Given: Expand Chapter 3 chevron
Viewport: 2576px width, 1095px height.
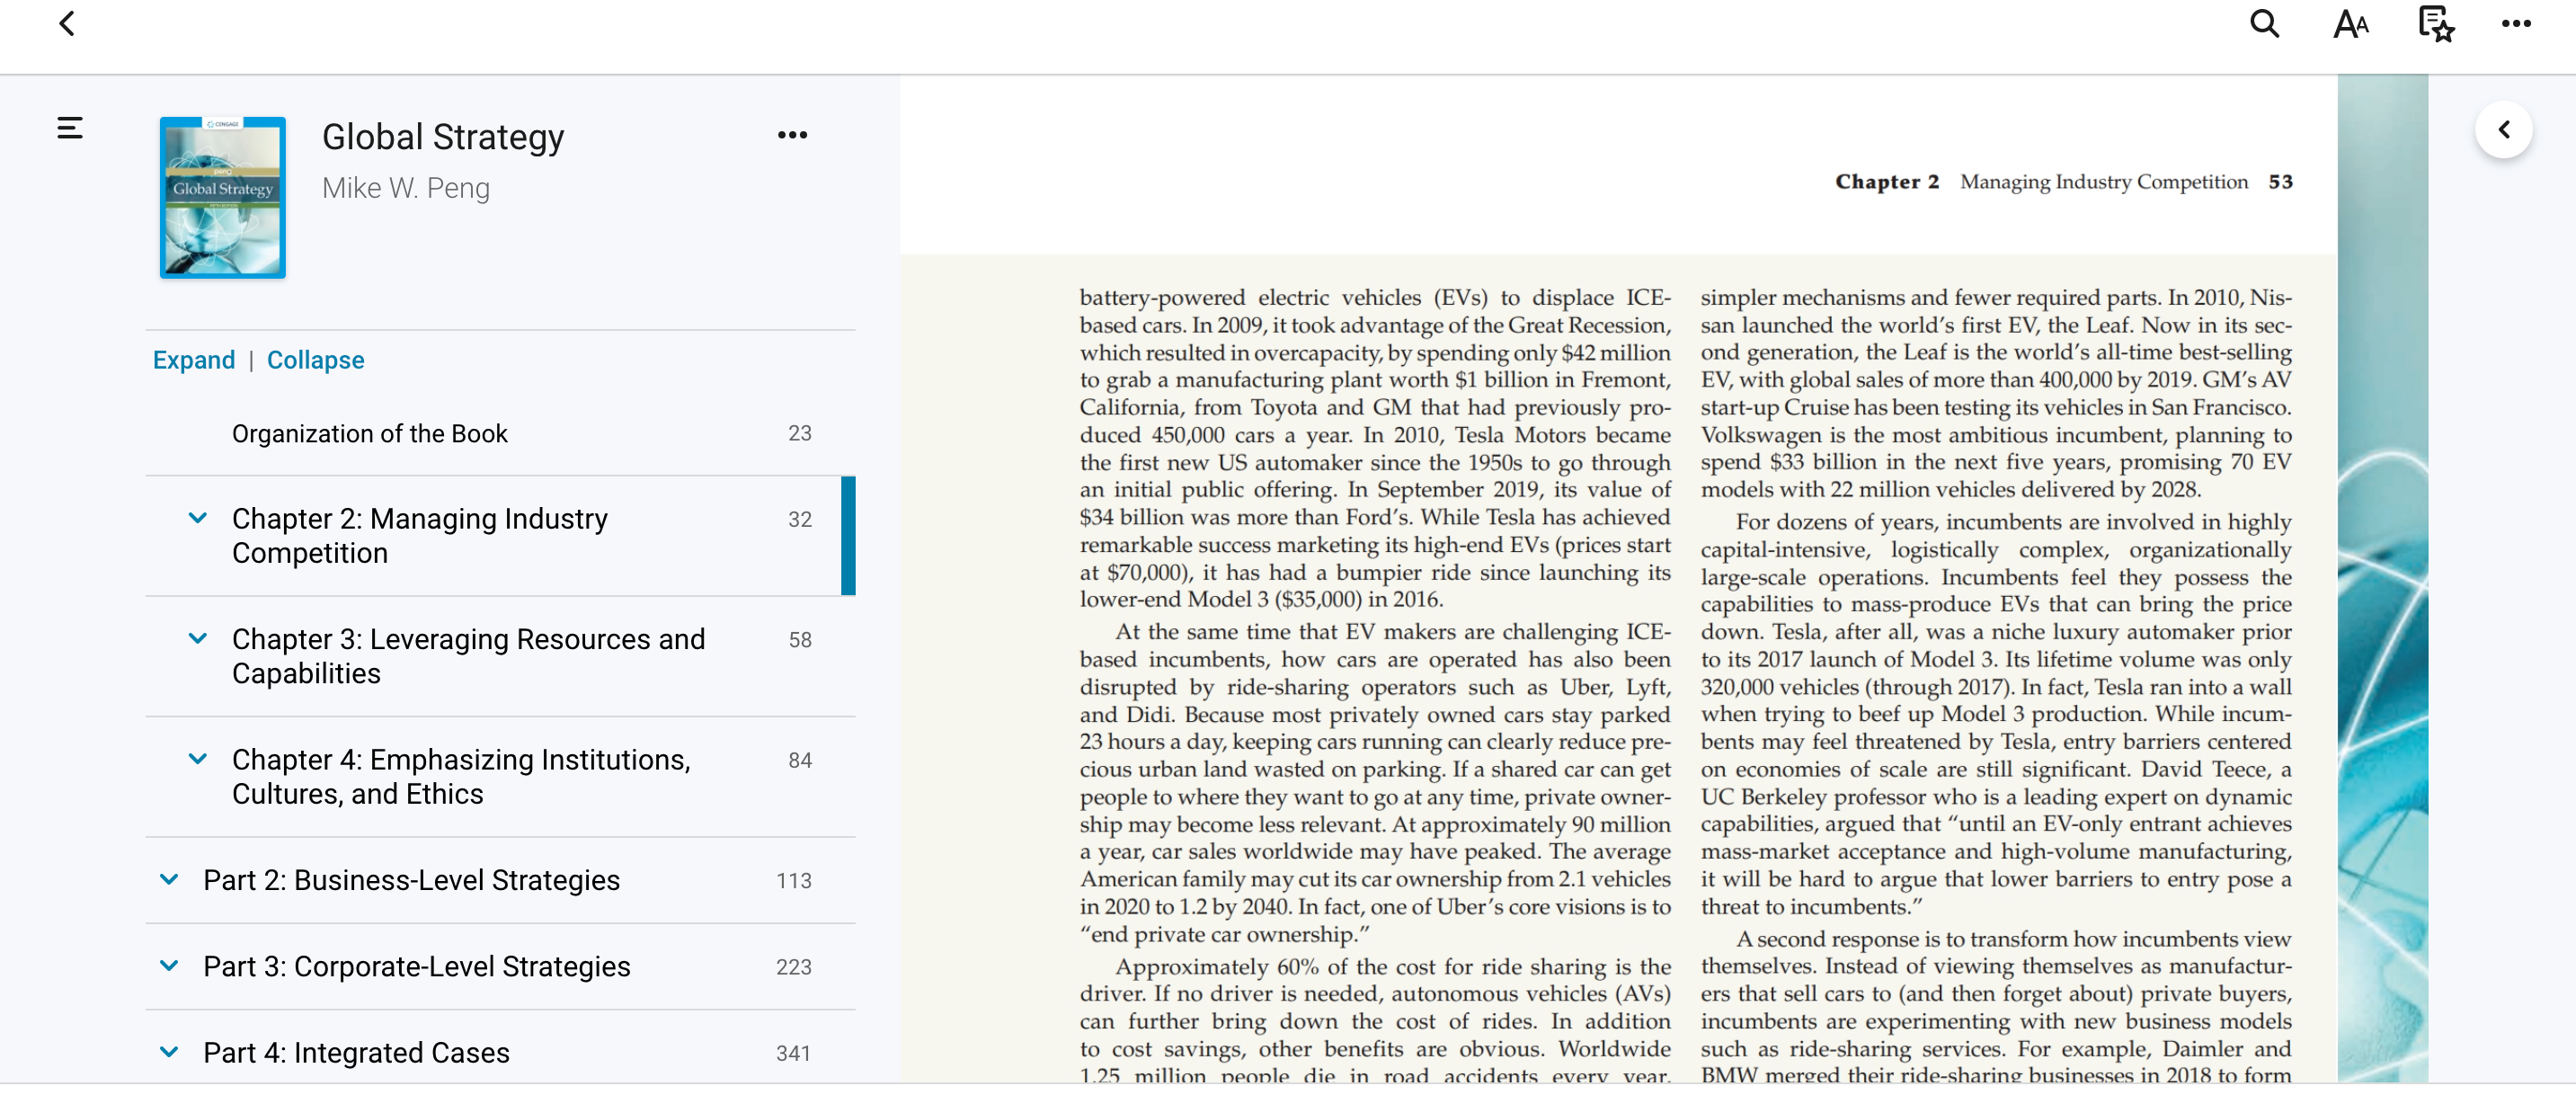Looking at the screenshot, I should point(198,638).
